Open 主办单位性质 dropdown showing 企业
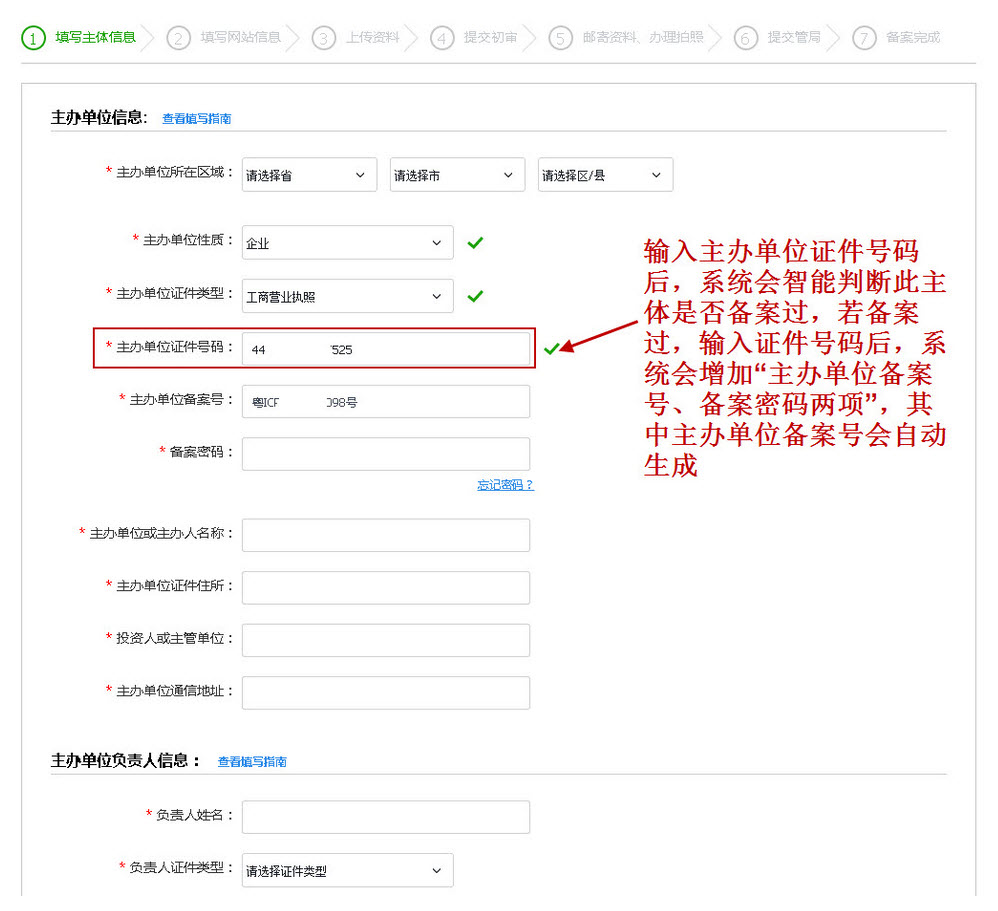998x911 pixels. point(347,243)
